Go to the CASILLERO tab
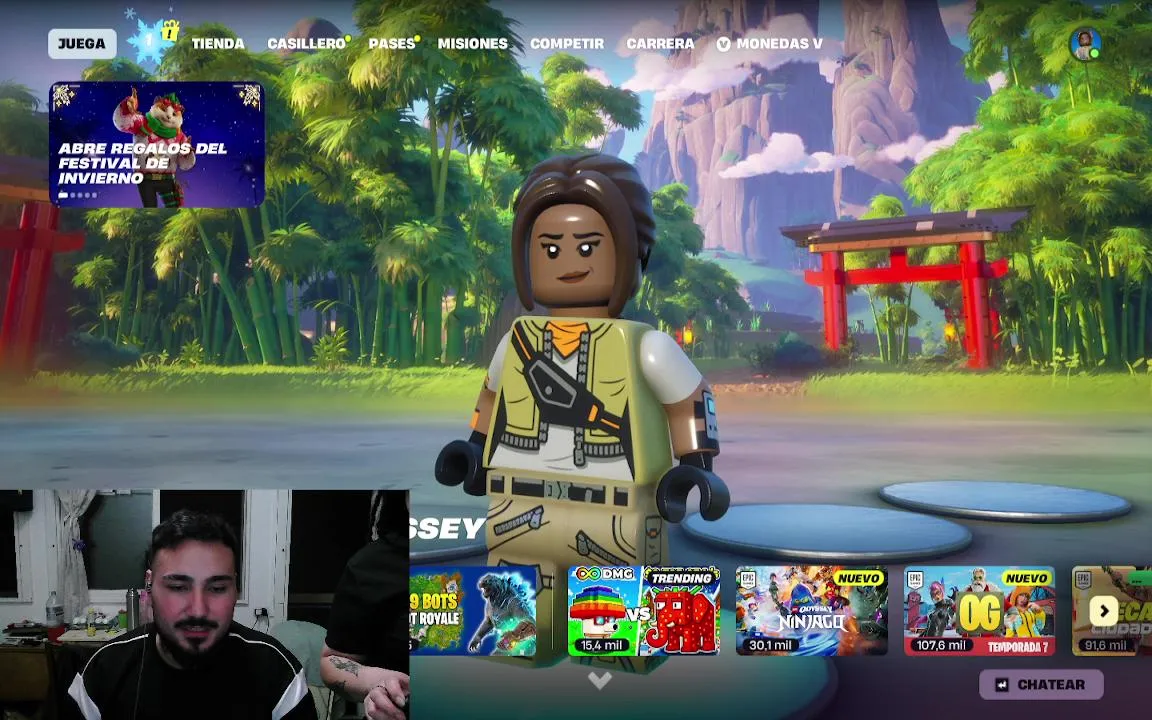Viewport: 1152px width, 720px height. coord(308,43)
